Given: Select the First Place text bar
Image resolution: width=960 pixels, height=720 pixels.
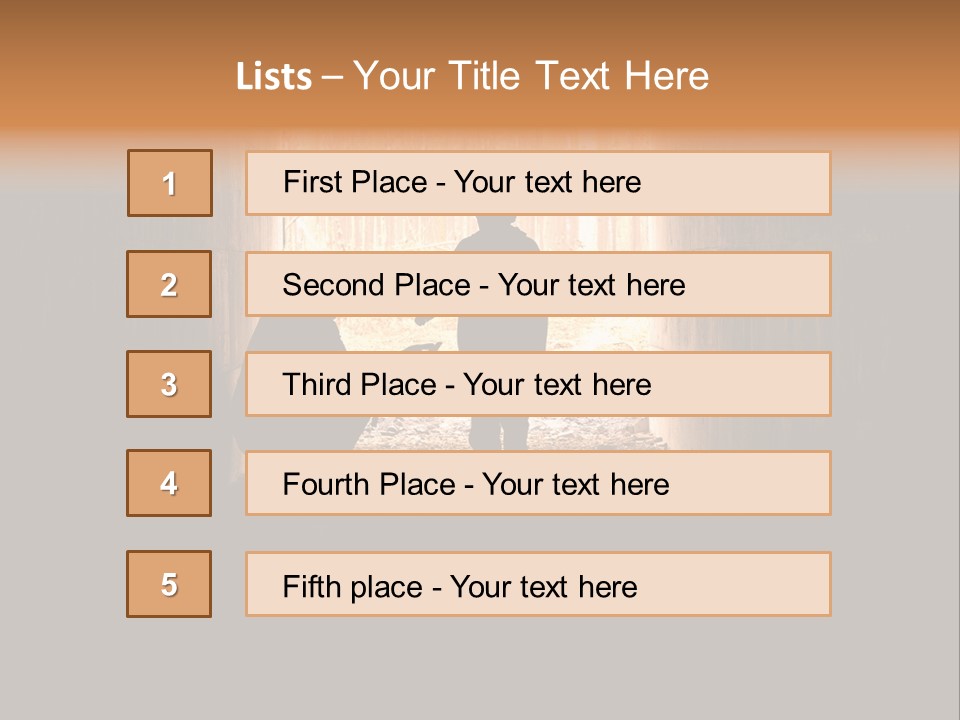Looking at the screenshot, I should (x=538, y=183).
